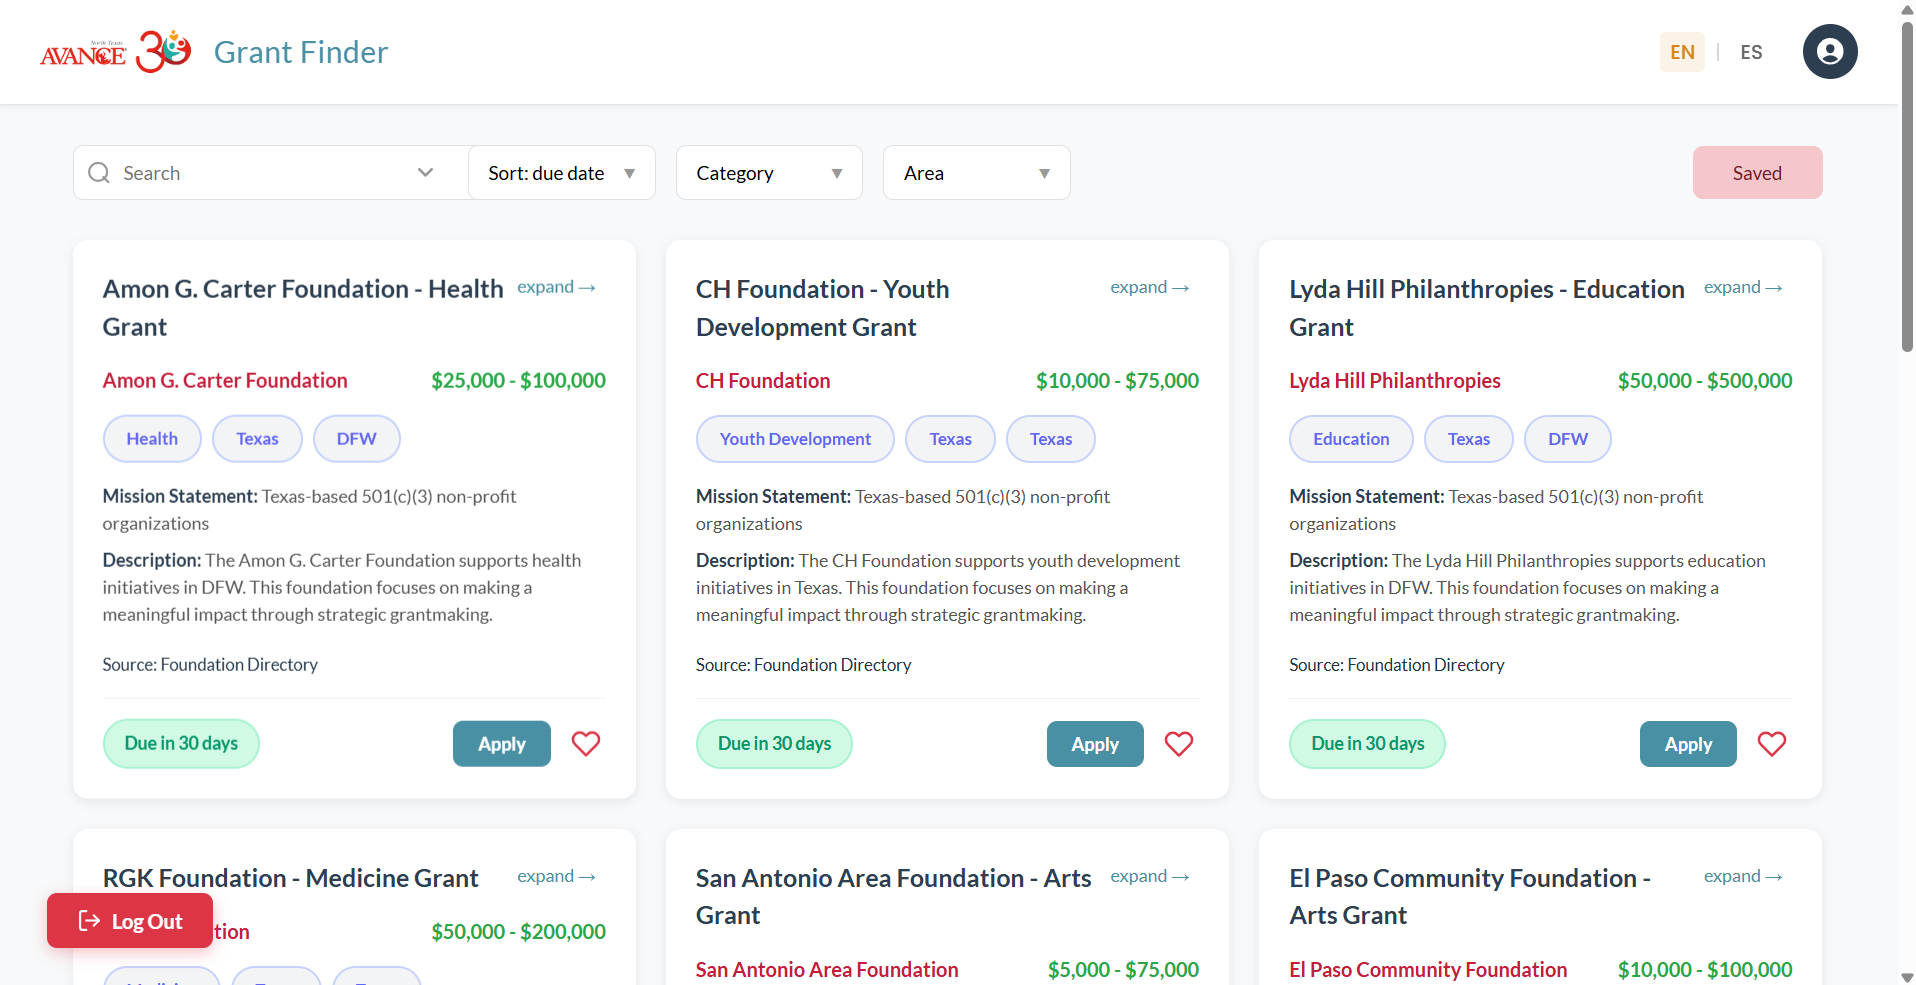
Task: Open the Area filter dropdown
Action: [975, 172]
